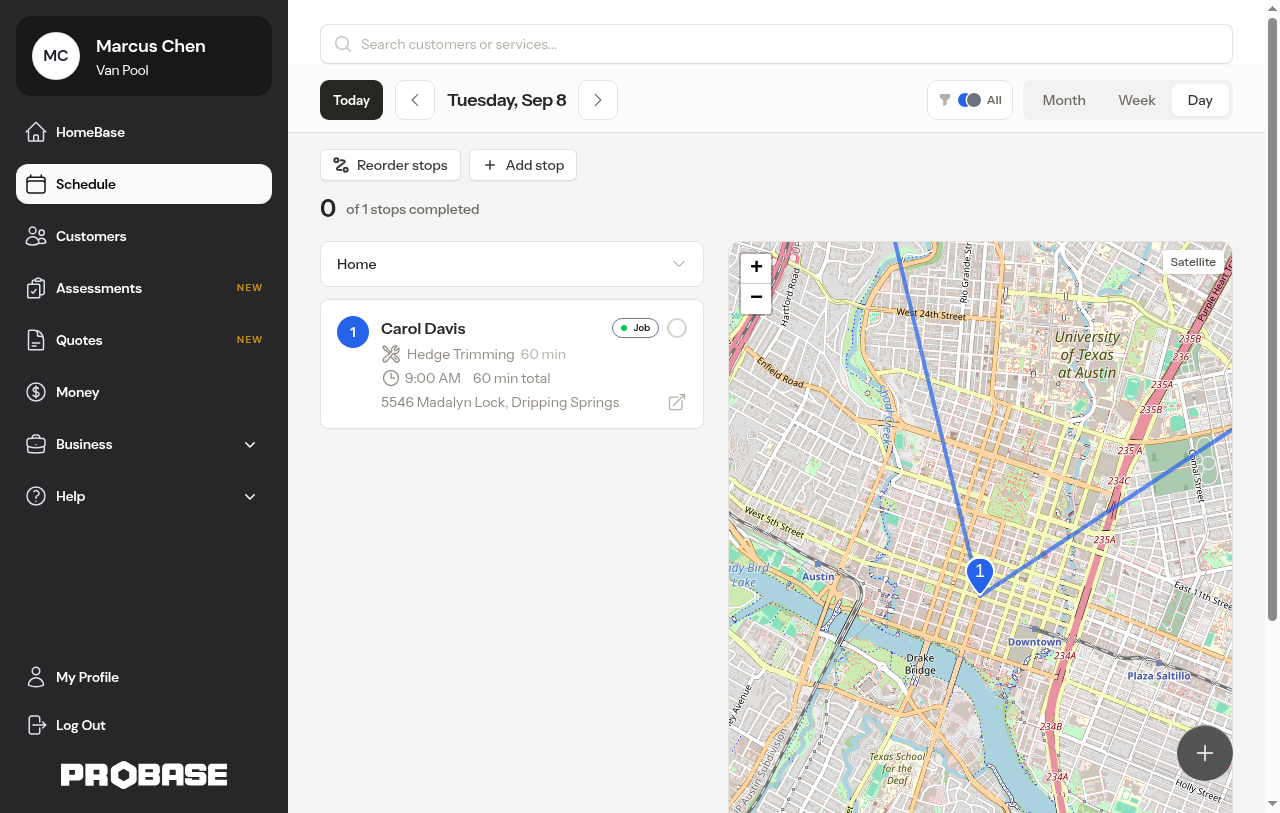The image size is (1280, 813).
Task: Go to previous day arrow
Action: pos(415,100)
